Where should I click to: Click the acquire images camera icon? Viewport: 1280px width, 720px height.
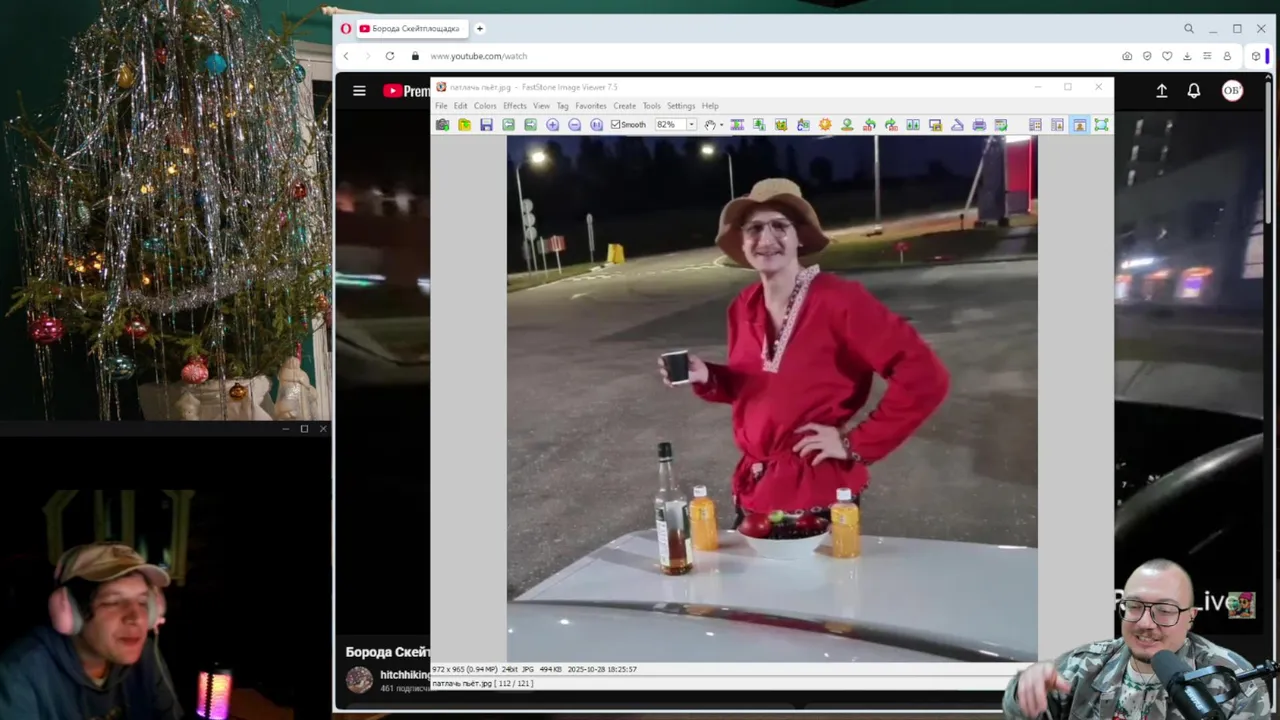point(442,125)
